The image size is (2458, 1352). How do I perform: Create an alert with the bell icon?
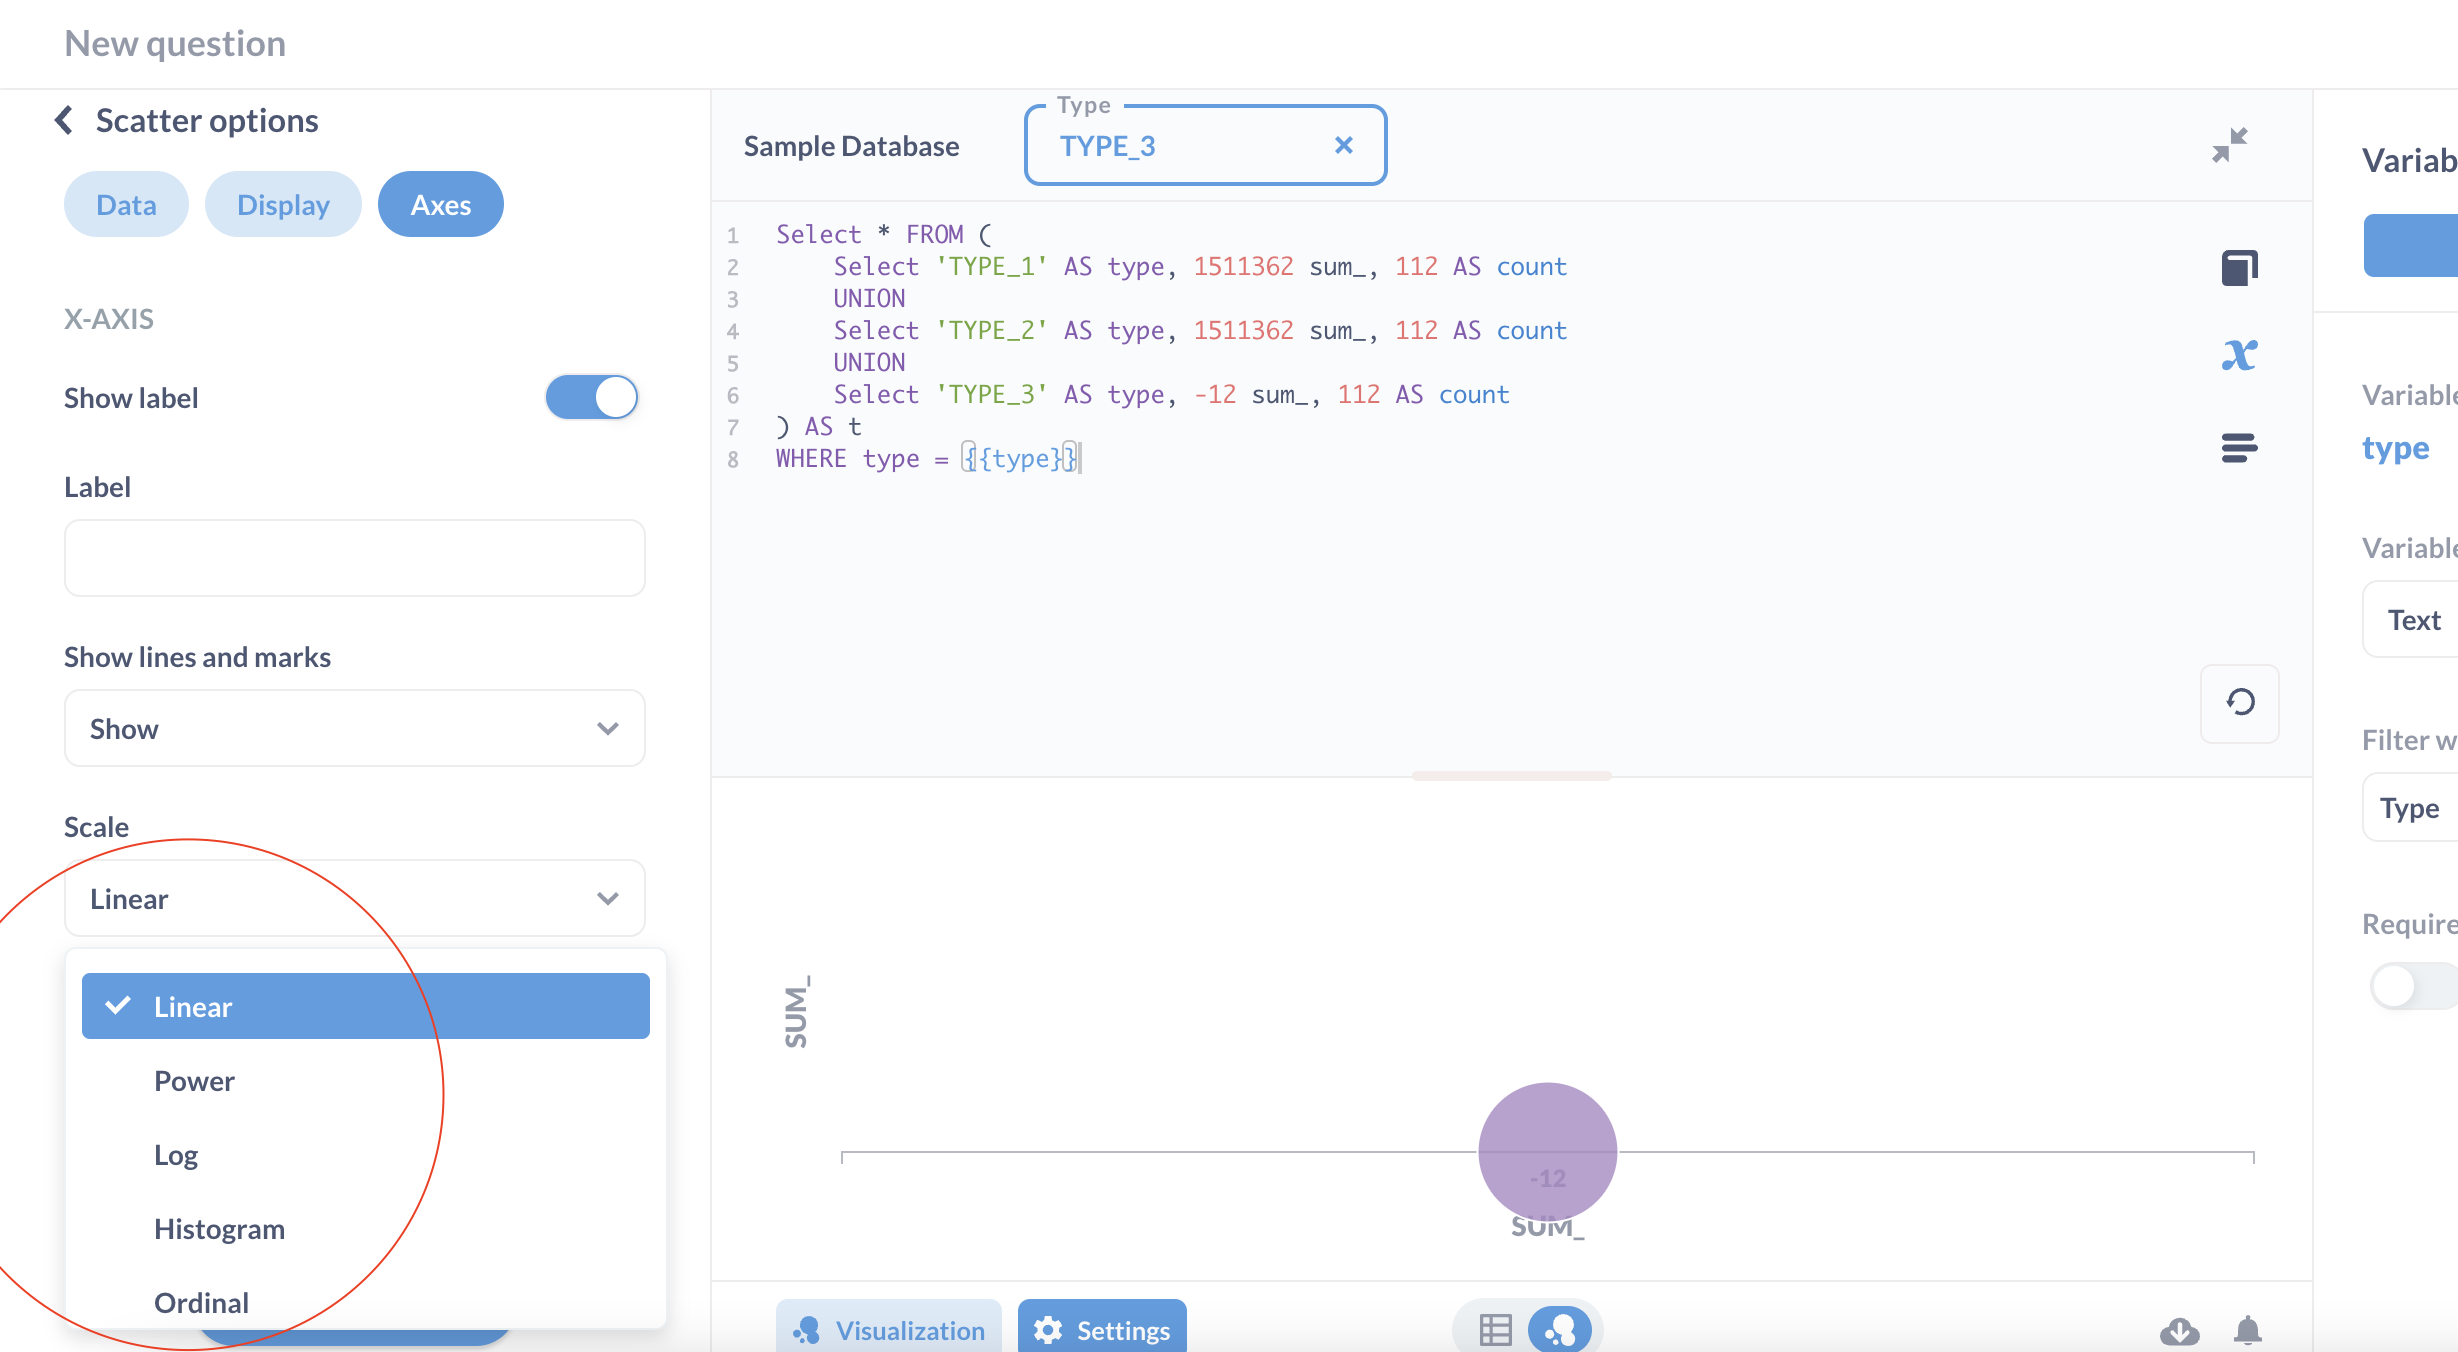2249,1331
